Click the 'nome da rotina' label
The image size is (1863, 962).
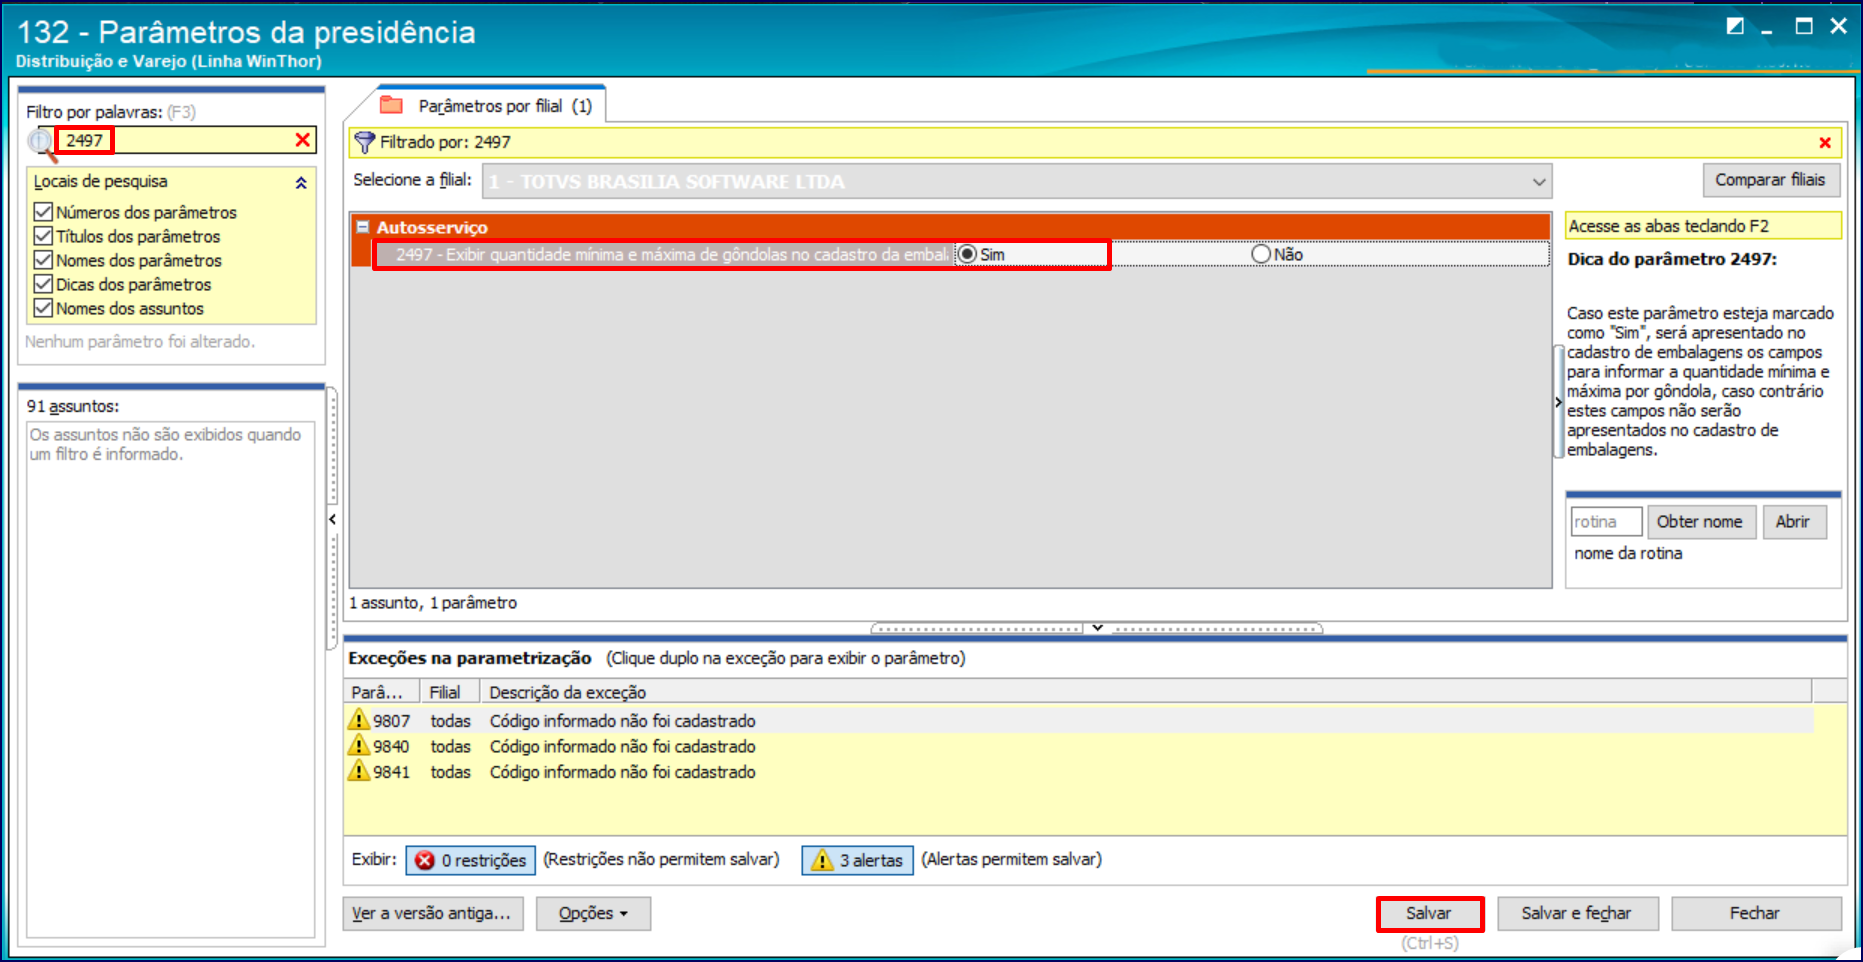click(1628, 553)
